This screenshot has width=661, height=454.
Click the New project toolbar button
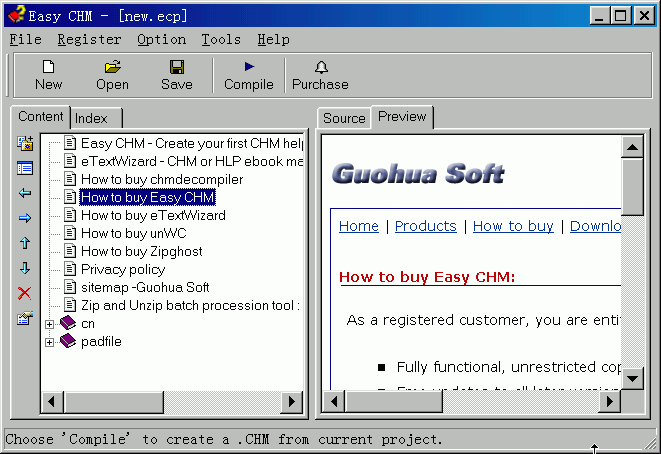coord(48,75)
